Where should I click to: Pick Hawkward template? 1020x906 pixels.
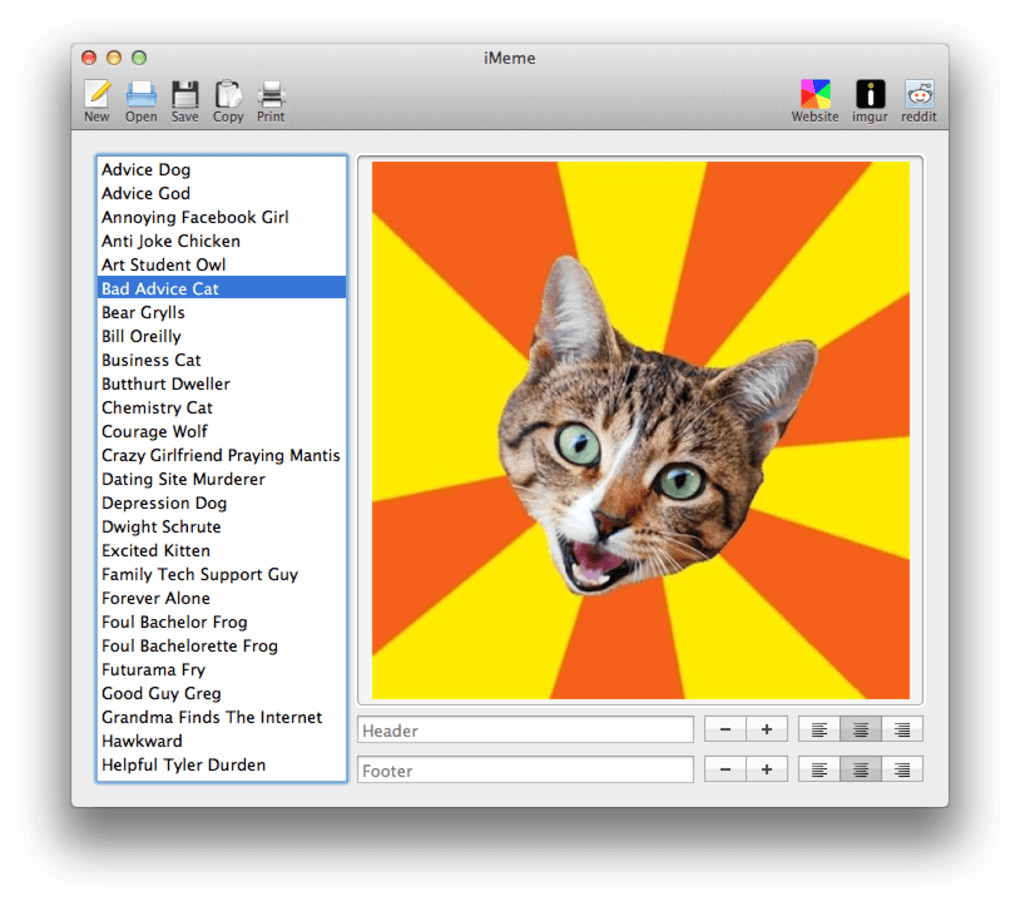[222, 741]
